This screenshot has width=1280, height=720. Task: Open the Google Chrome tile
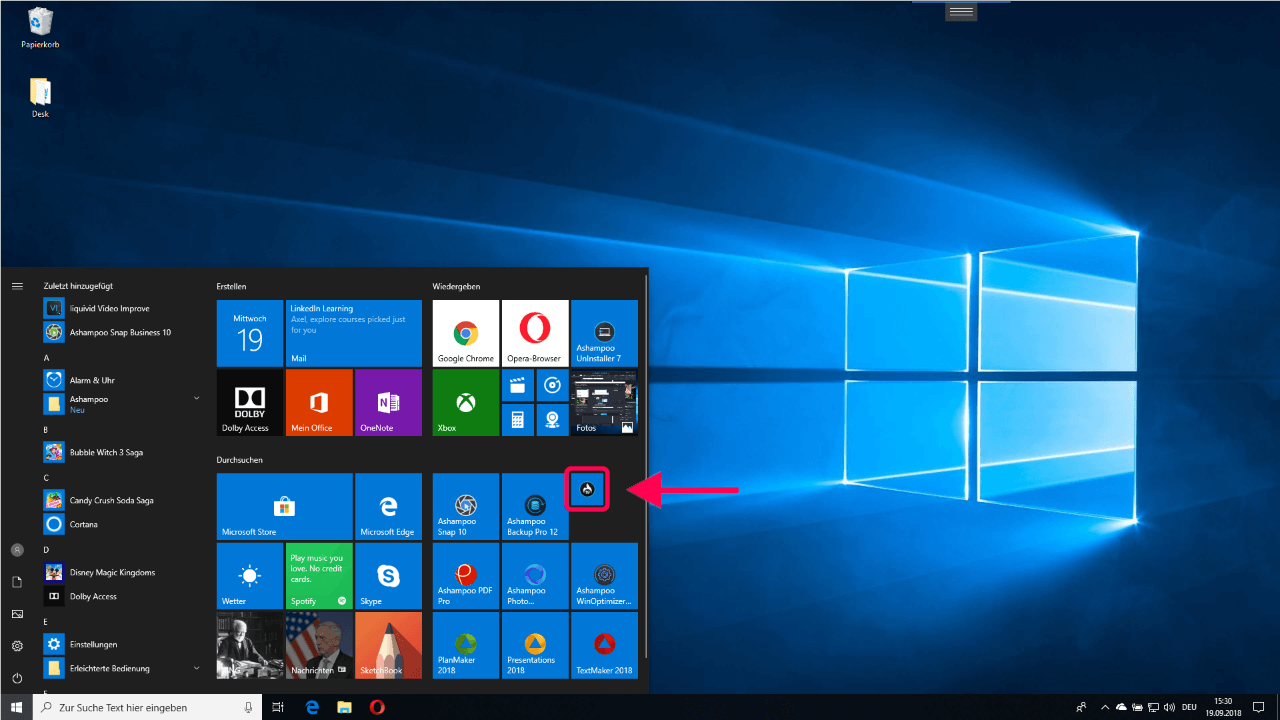[465, 333]
